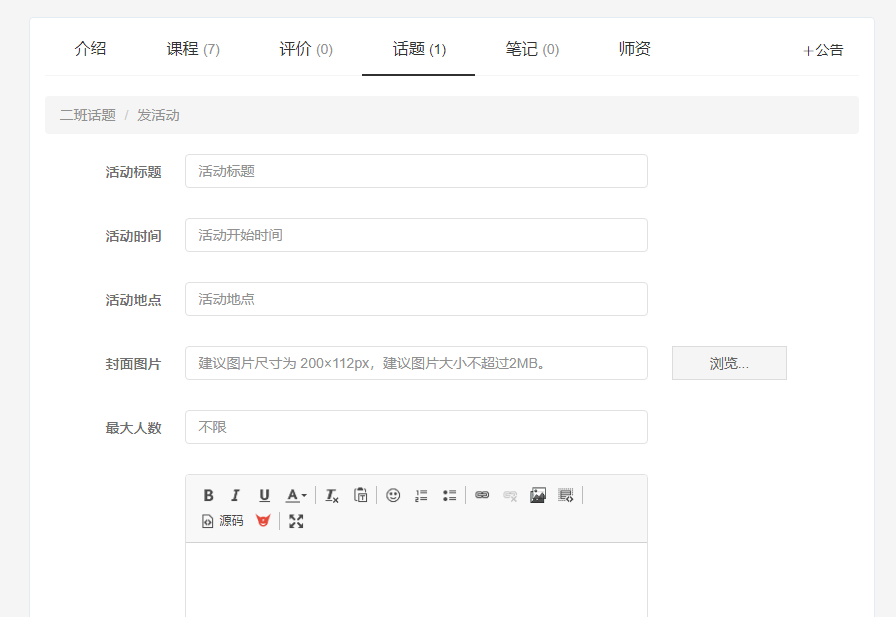Open the emoji smiley picker
This screenshot has height=617, width=896.
[x=393, y=495]
